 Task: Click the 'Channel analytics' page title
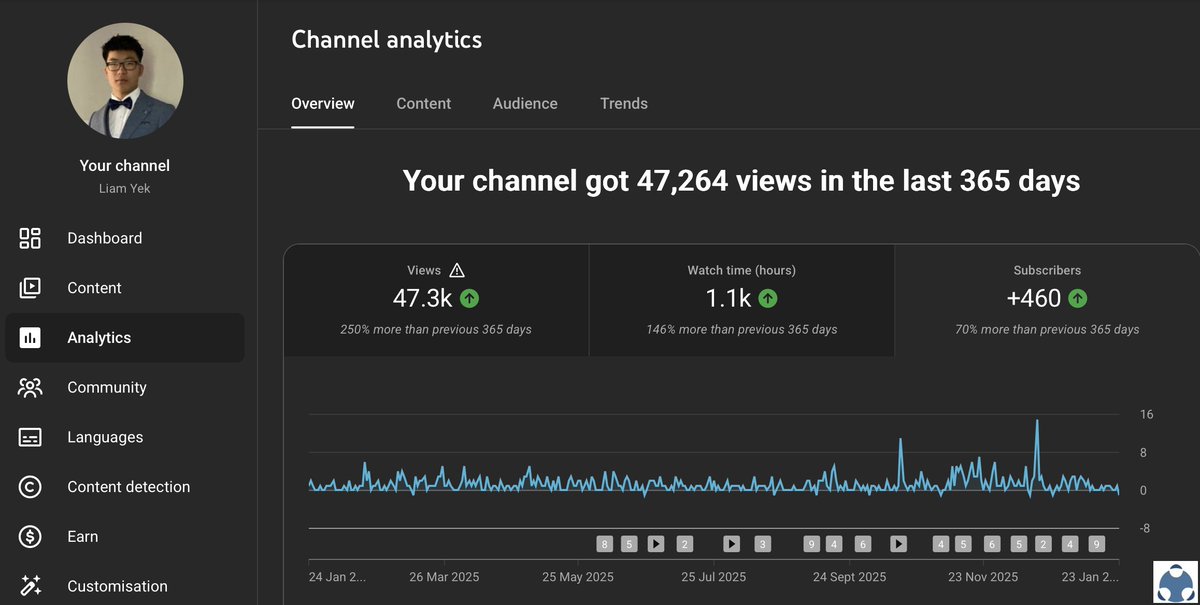pyautogui.click(x=386, y=40)
